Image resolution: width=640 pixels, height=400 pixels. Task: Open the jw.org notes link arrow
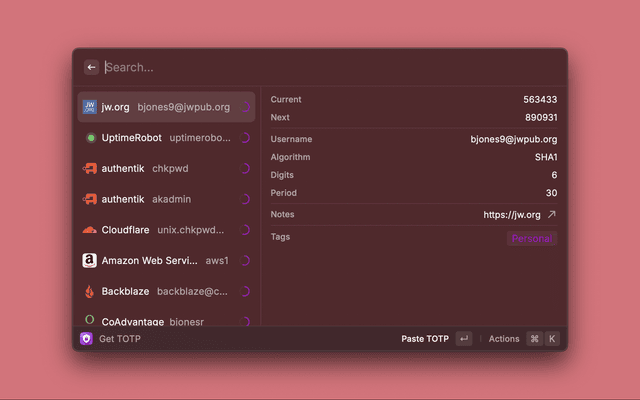pos(551,214)
